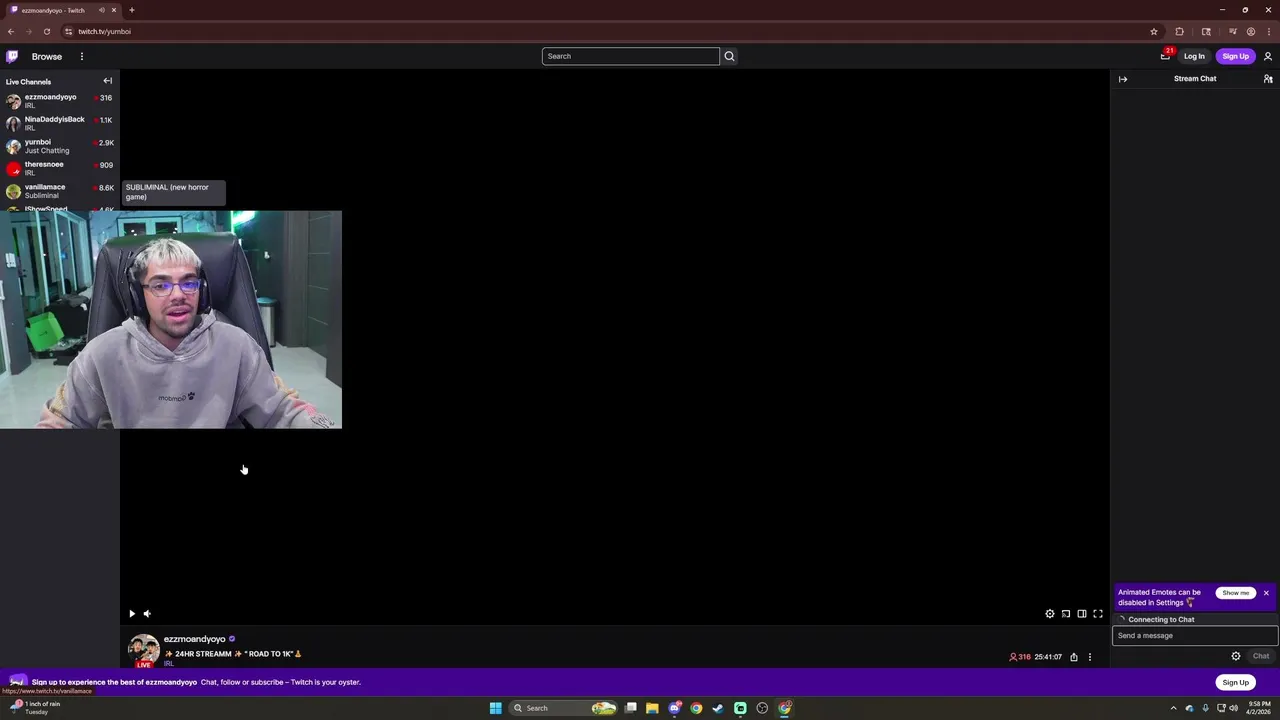
Task: Share the stream via share icon
Action: (x=1074, y=657)
